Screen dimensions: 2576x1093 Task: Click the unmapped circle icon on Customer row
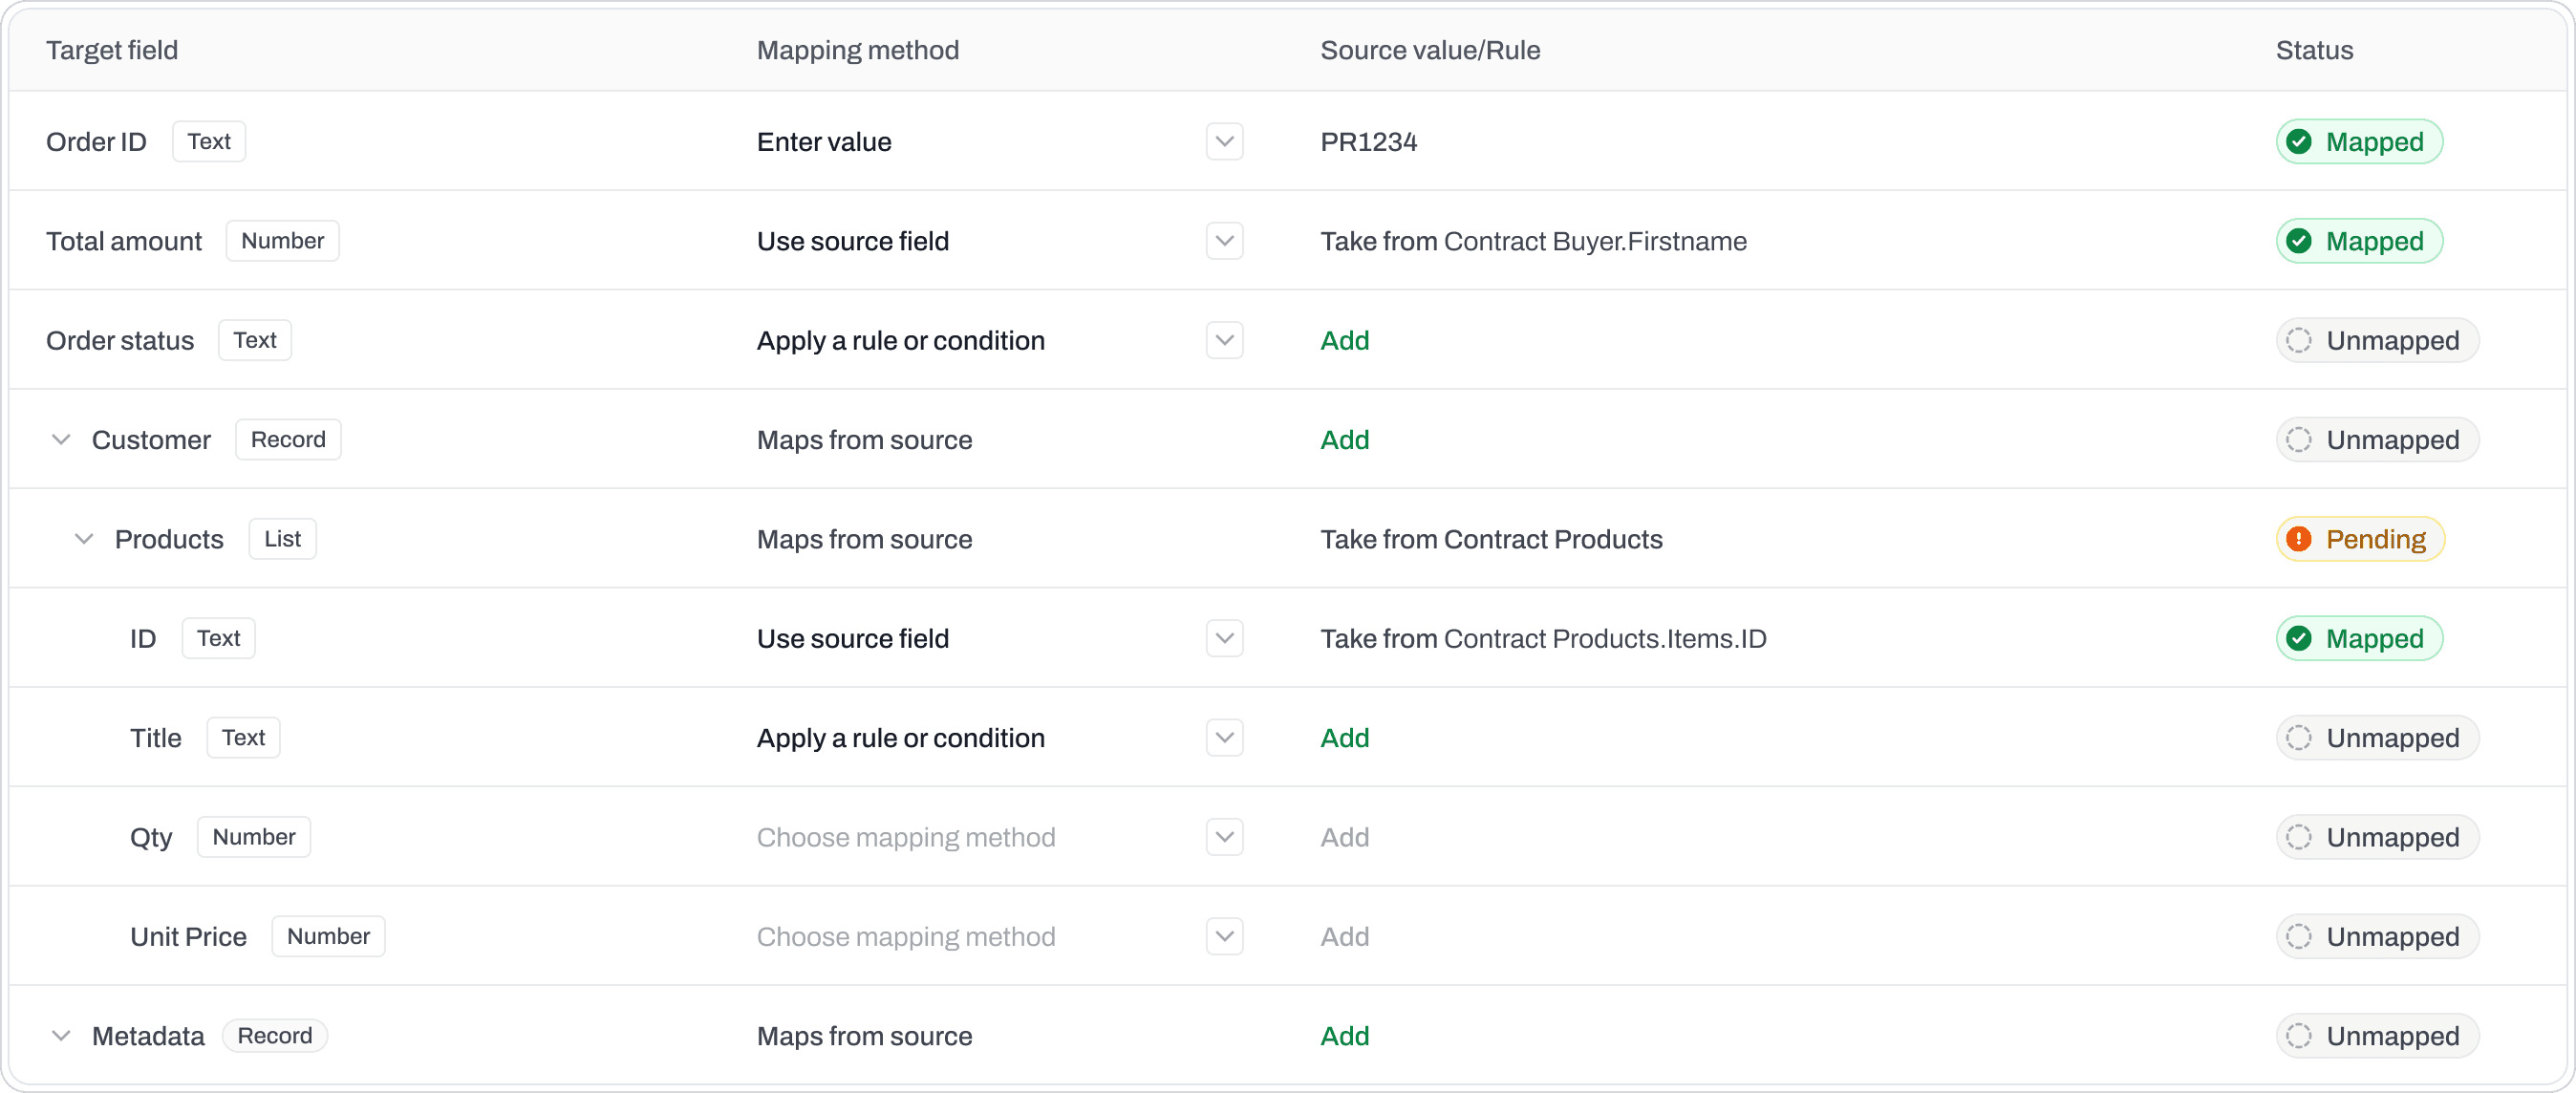(x=2299, y=440)
